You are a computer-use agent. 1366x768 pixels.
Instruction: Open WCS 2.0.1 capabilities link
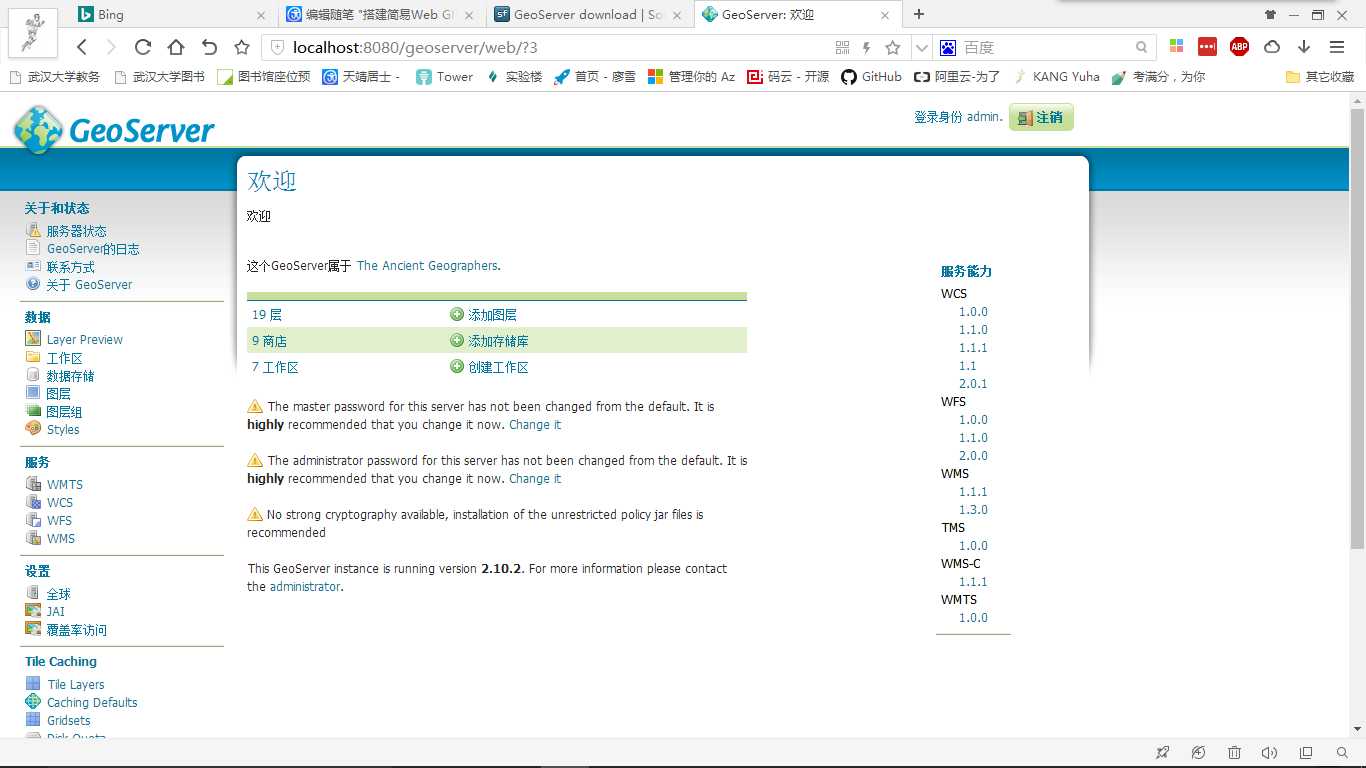point(973,384)
